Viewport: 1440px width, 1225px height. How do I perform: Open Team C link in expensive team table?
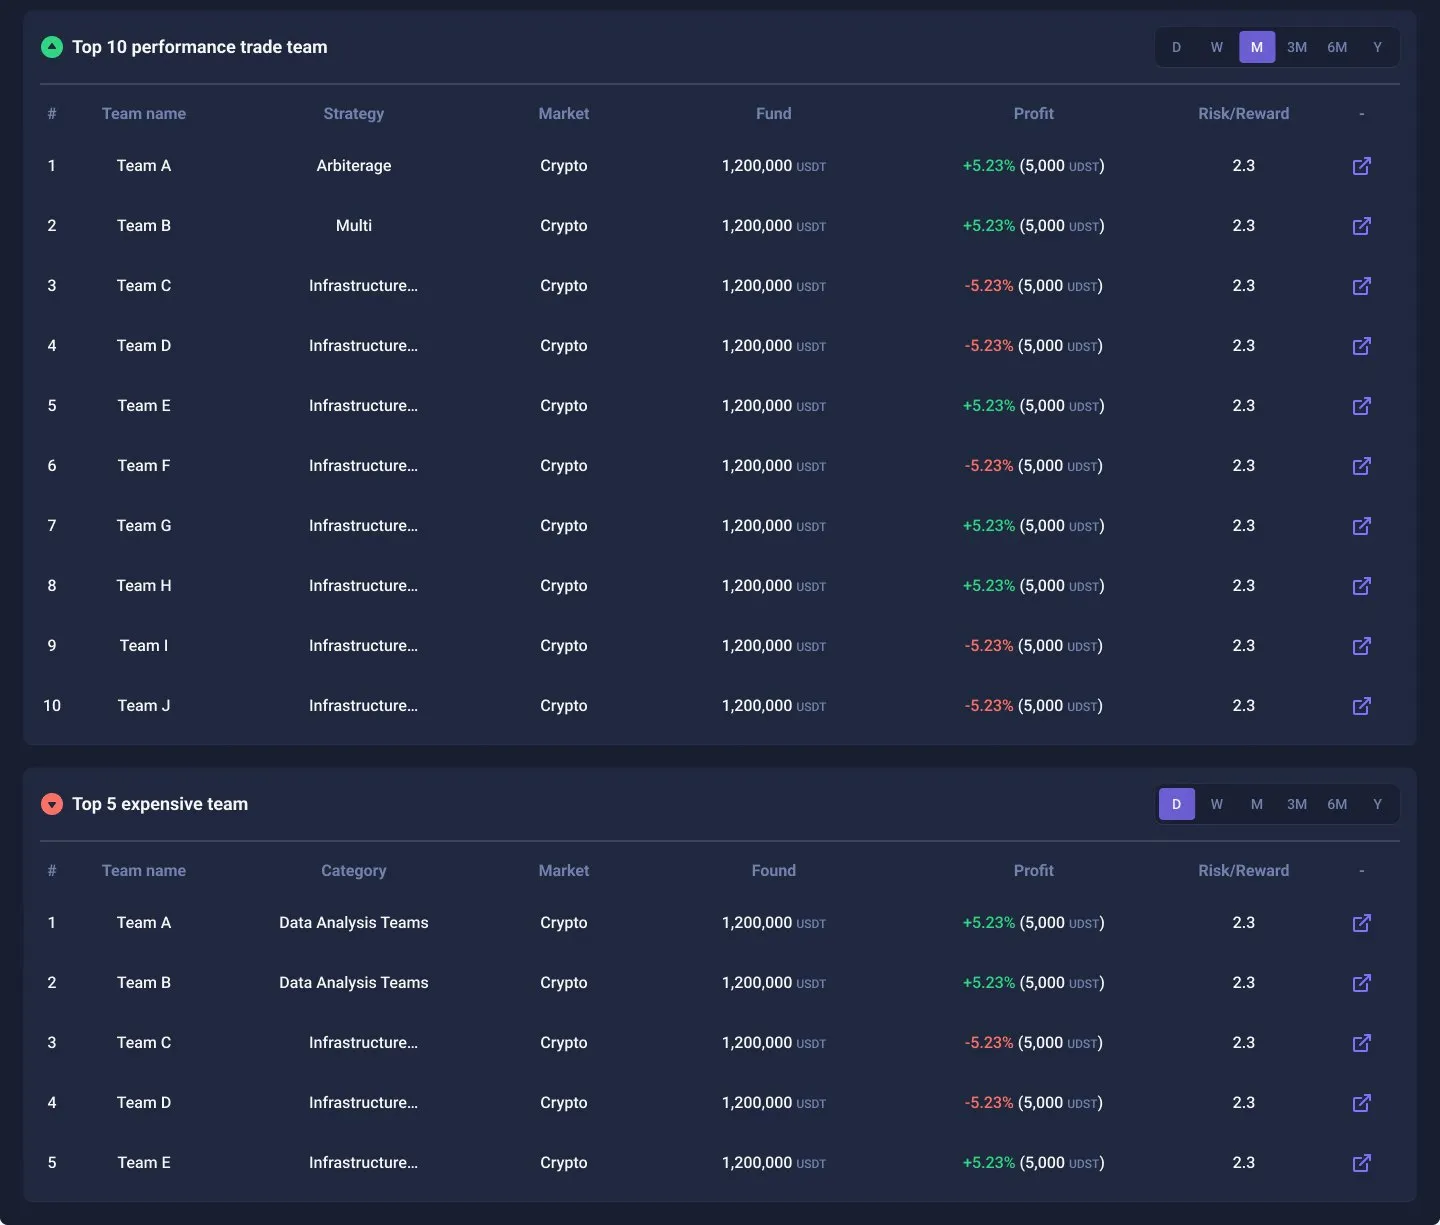point(1361,1043)
